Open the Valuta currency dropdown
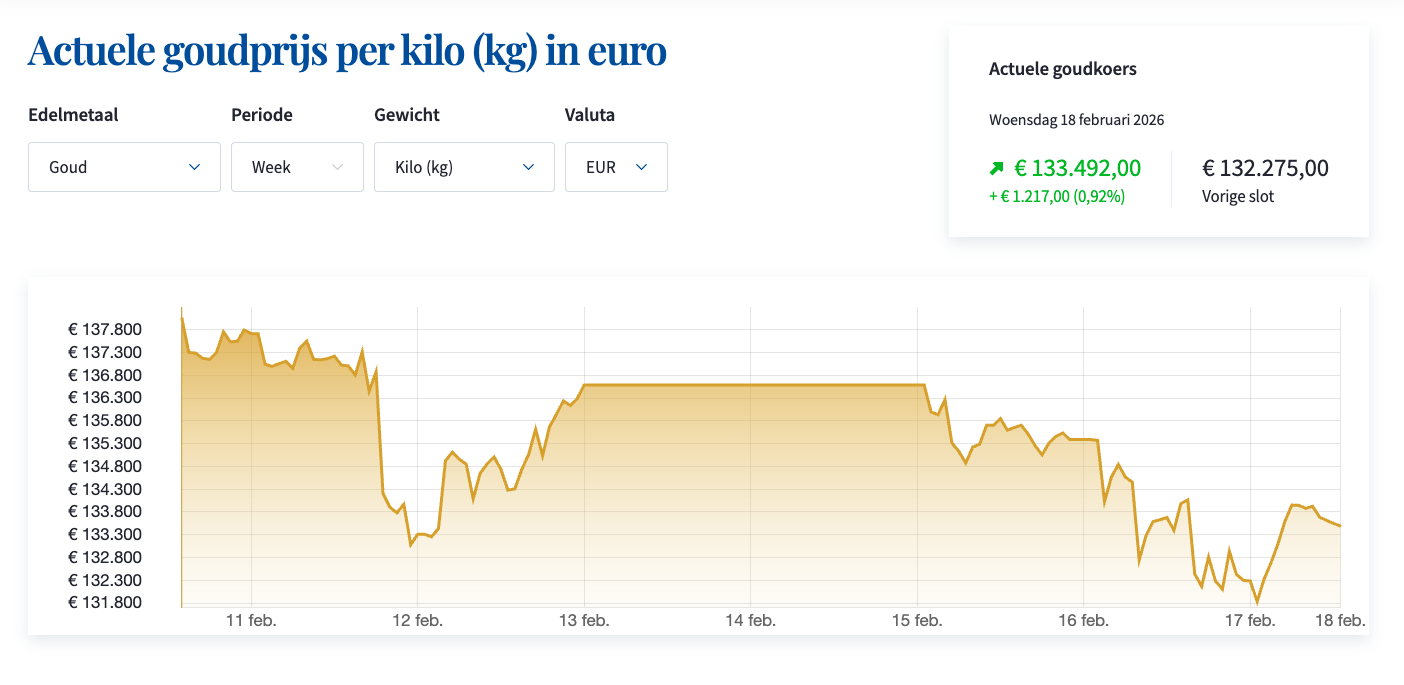The width and height of the screenshot is (1404, 685). click(616, 167)
